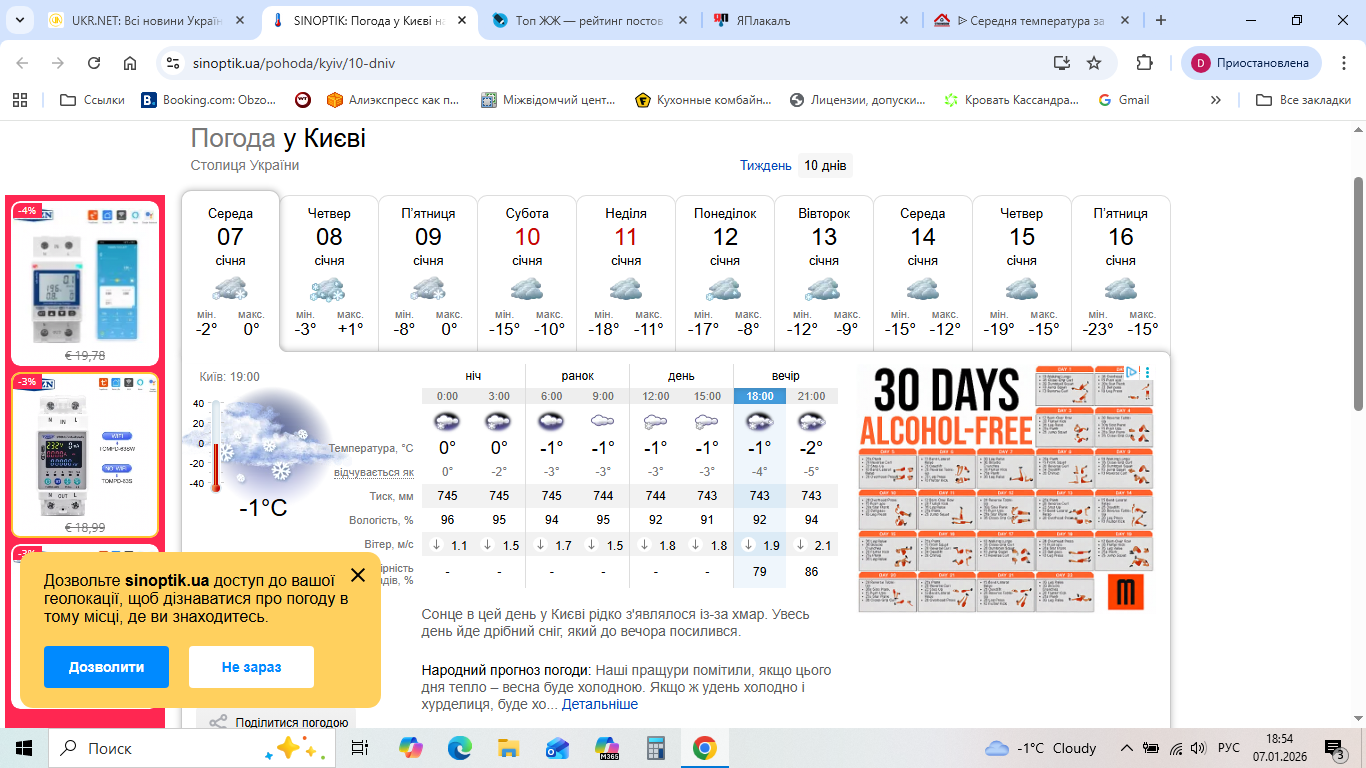Select the Субота 10 січня day tab

point(527,273)
